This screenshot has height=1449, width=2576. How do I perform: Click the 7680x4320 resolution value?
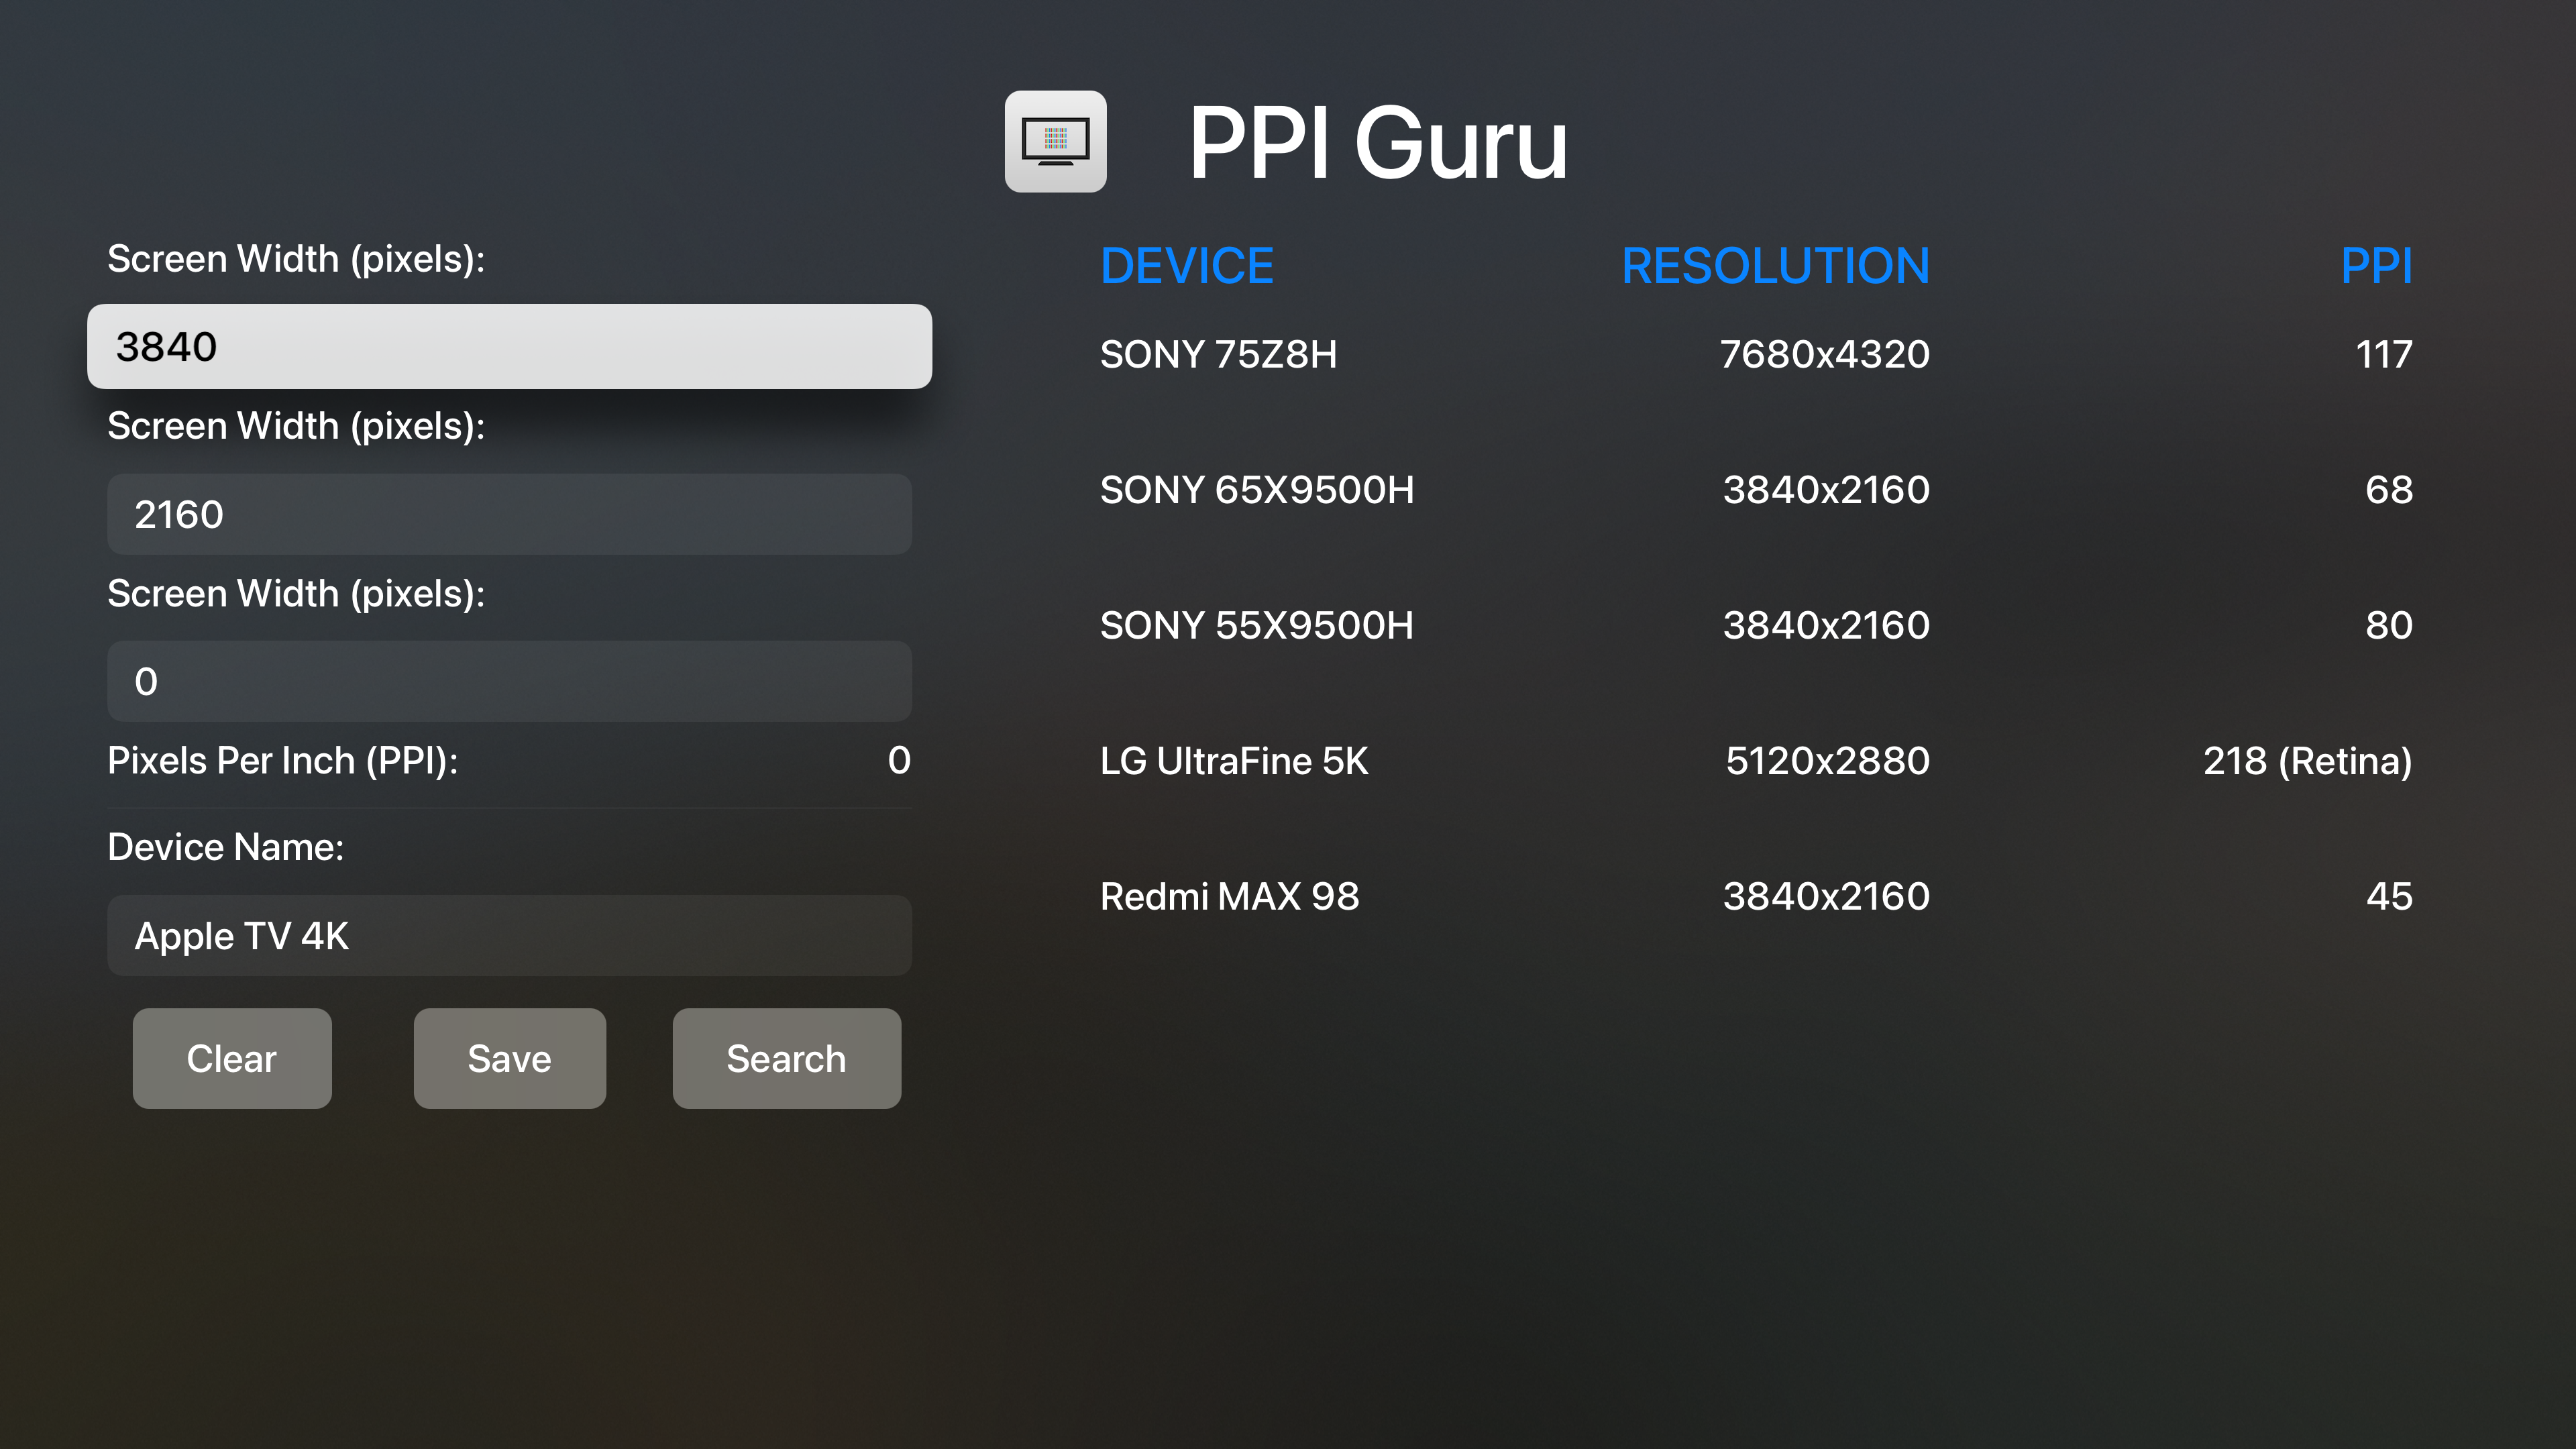pos(1824,354)
